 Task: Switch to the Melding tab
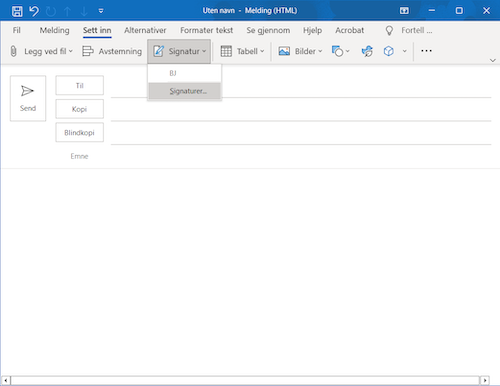(55, 30)
